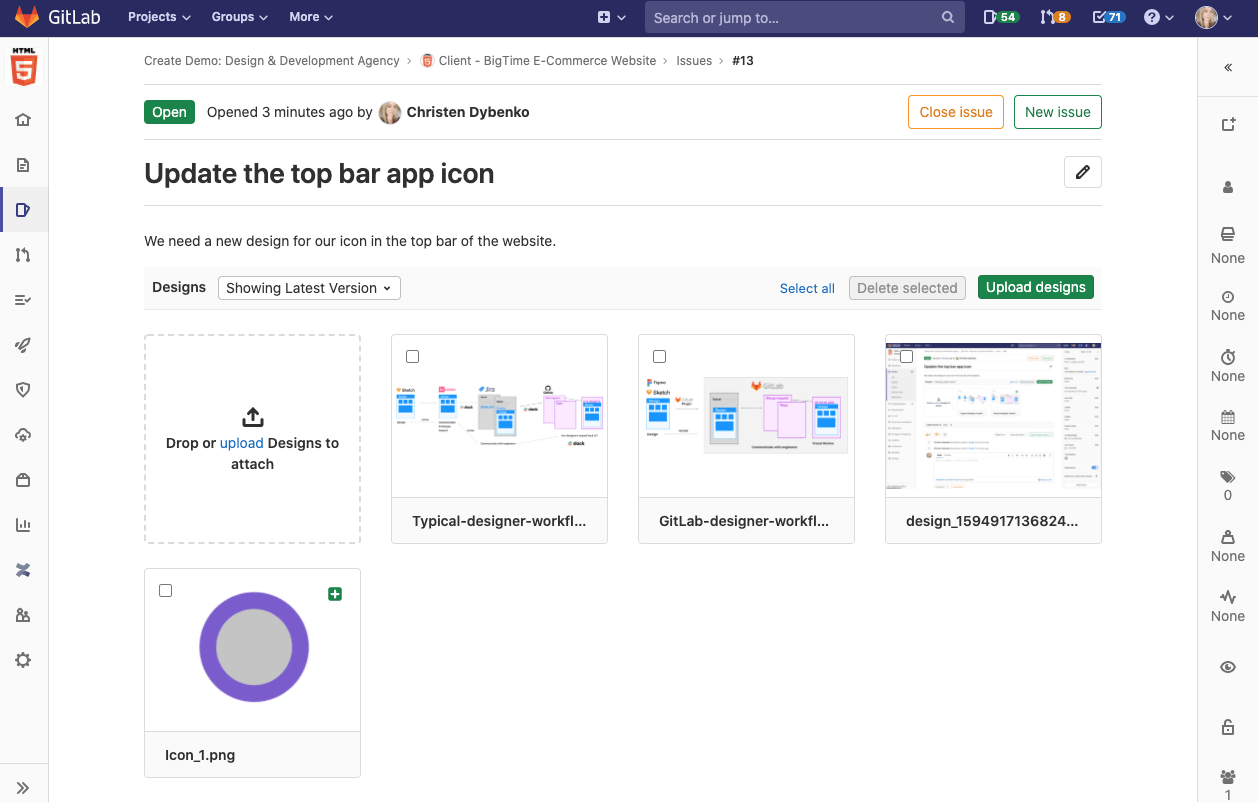Screen dimensions: 1258x802
Task: Open the Merge Requests section in the sidebar
Action: [23, 255]
